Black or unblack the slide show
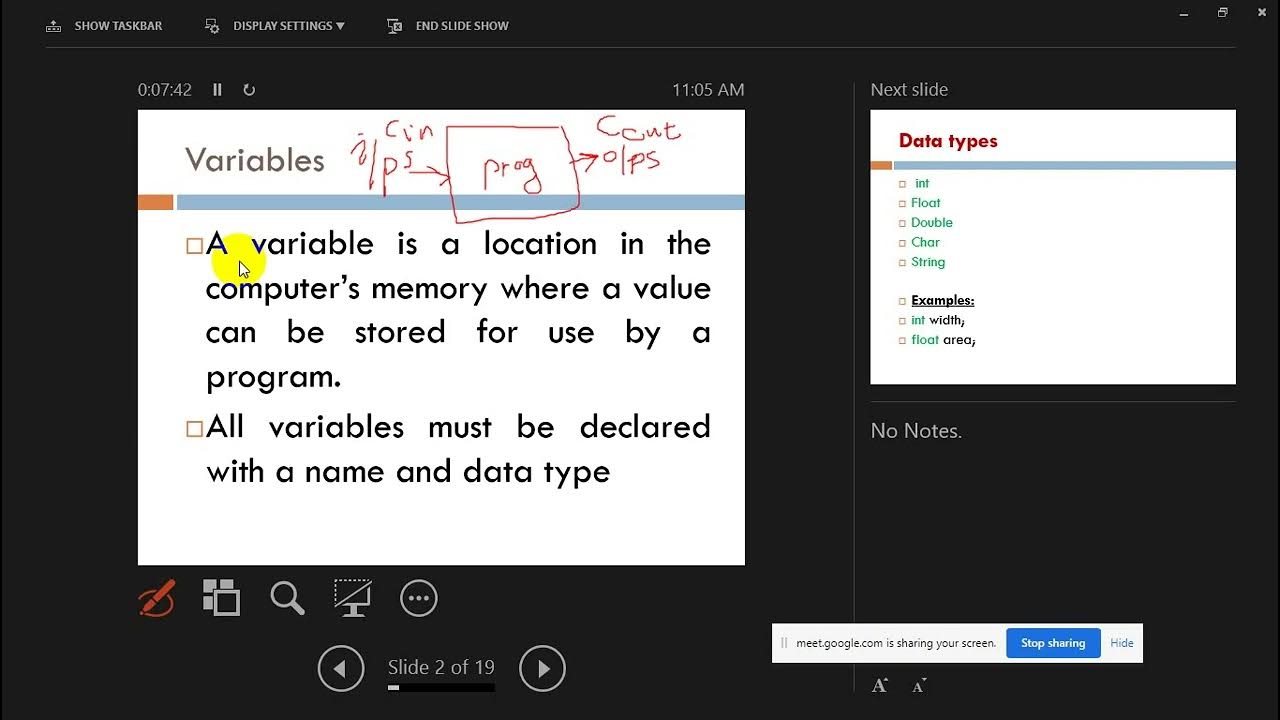Image resolution: width=1280 pixels, height=720 pixels. click(352, 598)
